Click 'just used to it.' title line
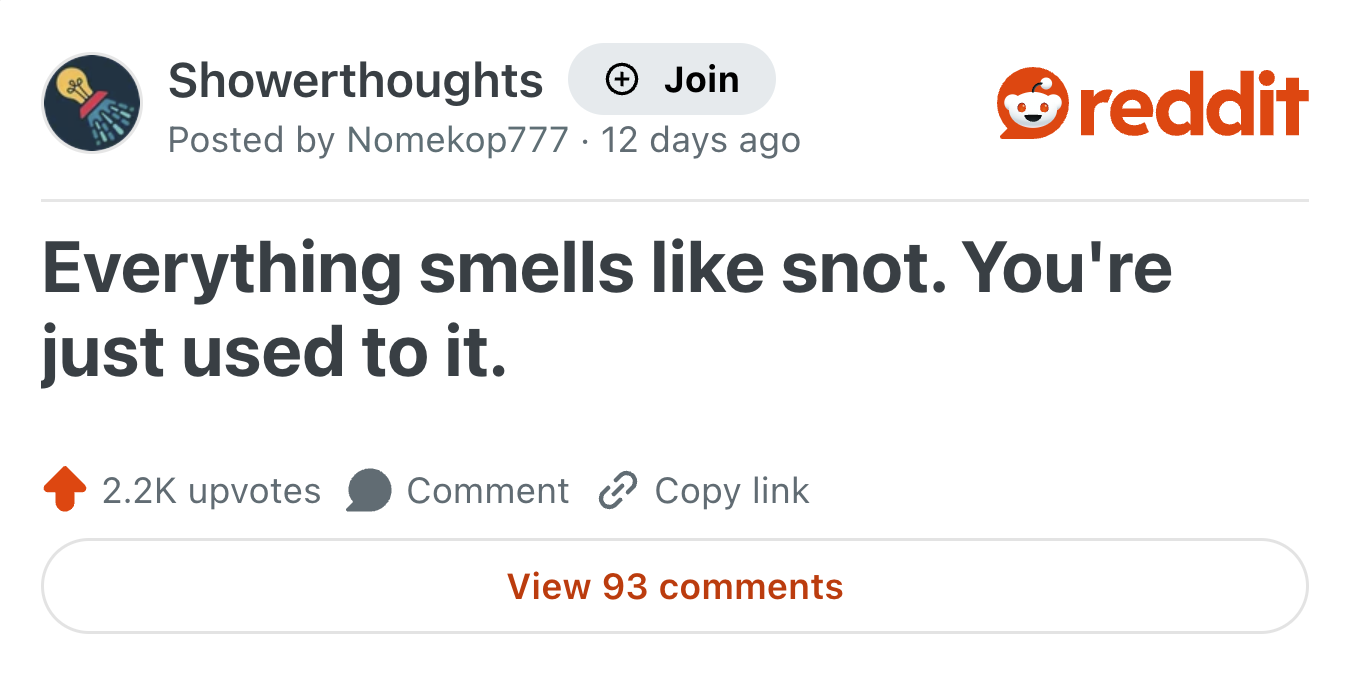Screen dimensions: 1350x700 273,354
